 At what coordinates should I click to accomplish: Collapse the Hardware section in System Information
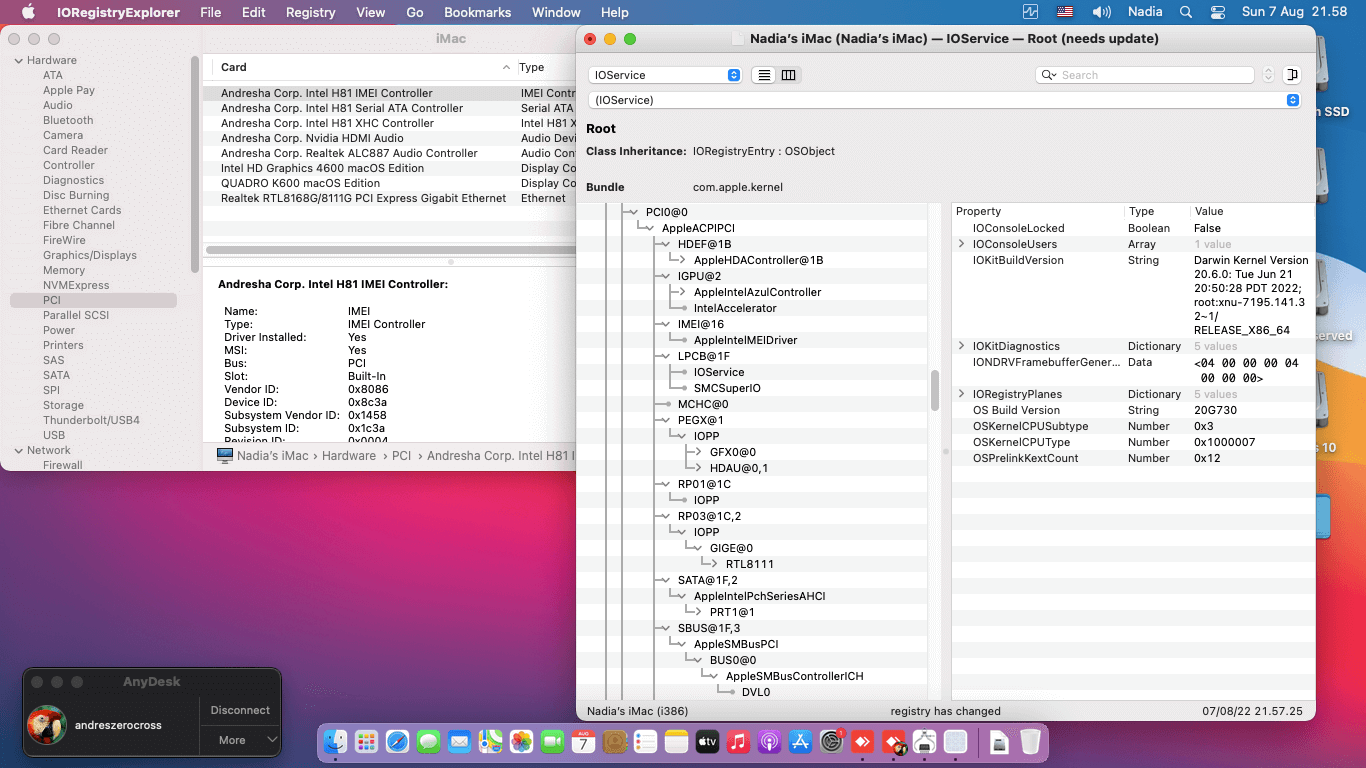click(18, 60)
